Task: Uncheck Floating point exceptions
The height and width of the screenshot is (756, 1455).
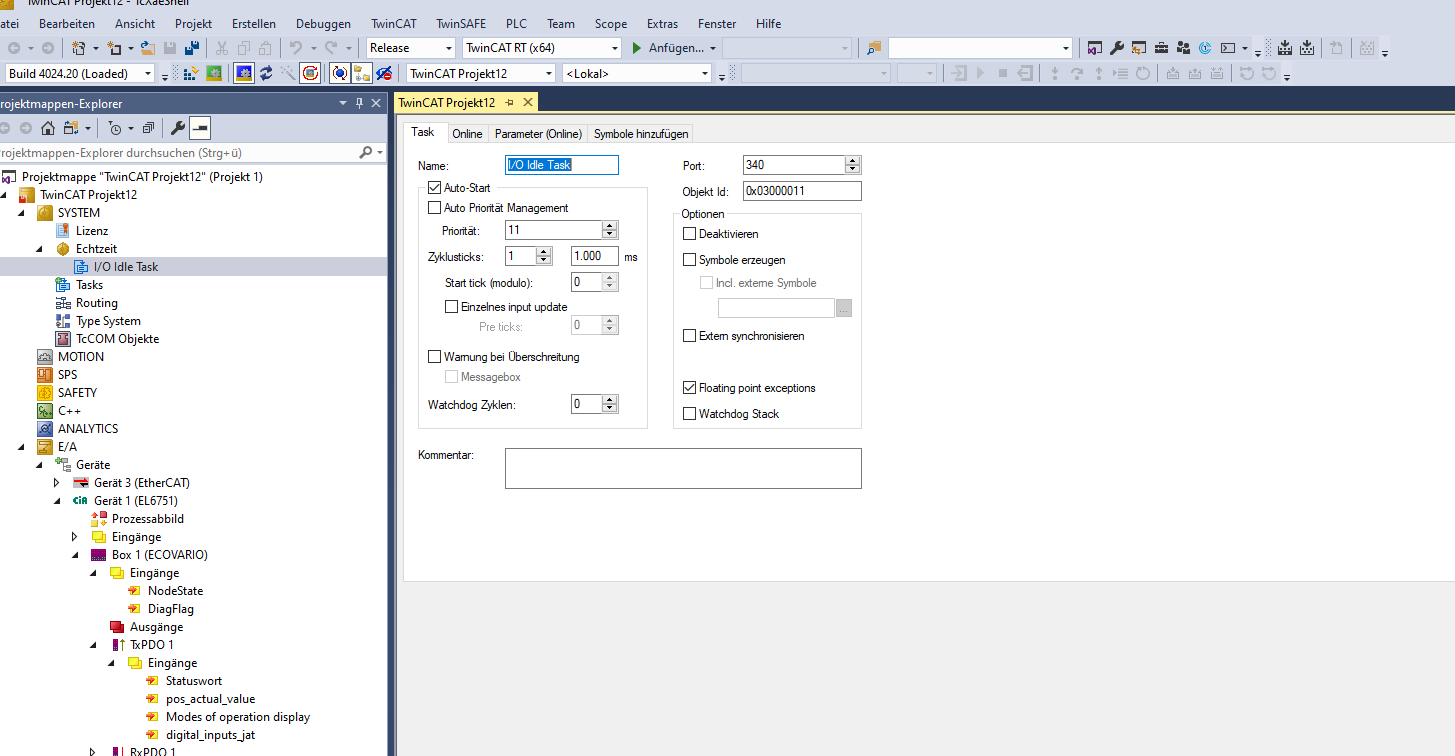Action: click(689, 388)
